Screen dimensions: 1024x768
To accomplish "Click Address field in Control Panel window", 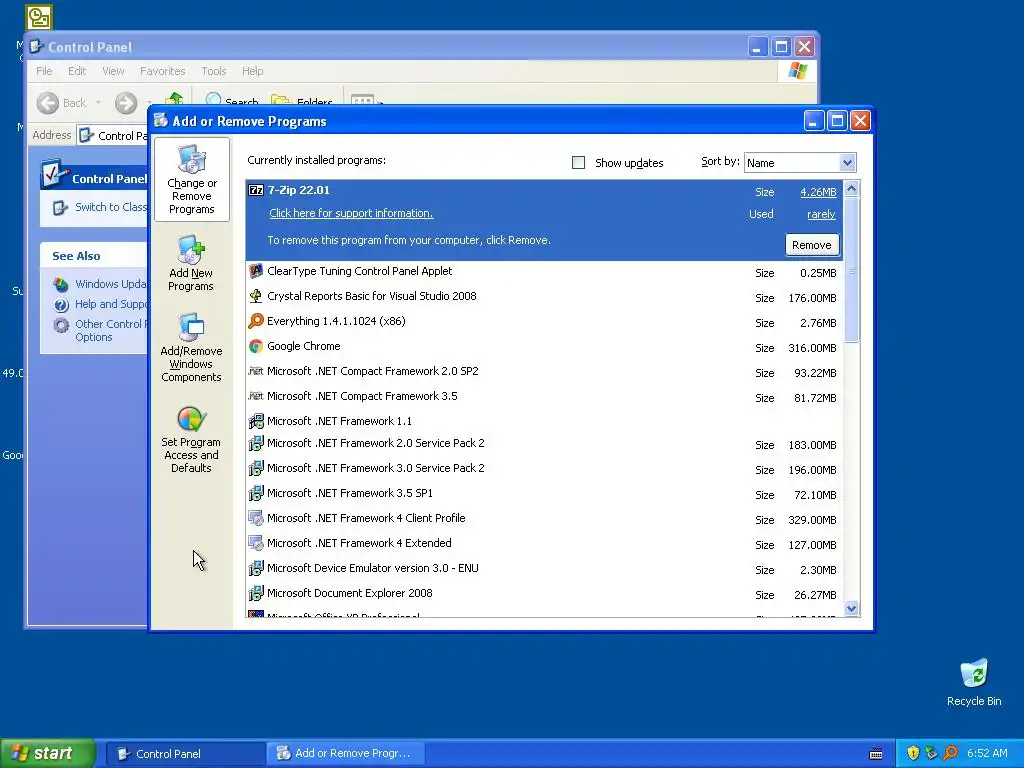I will [x=114, y=136].
